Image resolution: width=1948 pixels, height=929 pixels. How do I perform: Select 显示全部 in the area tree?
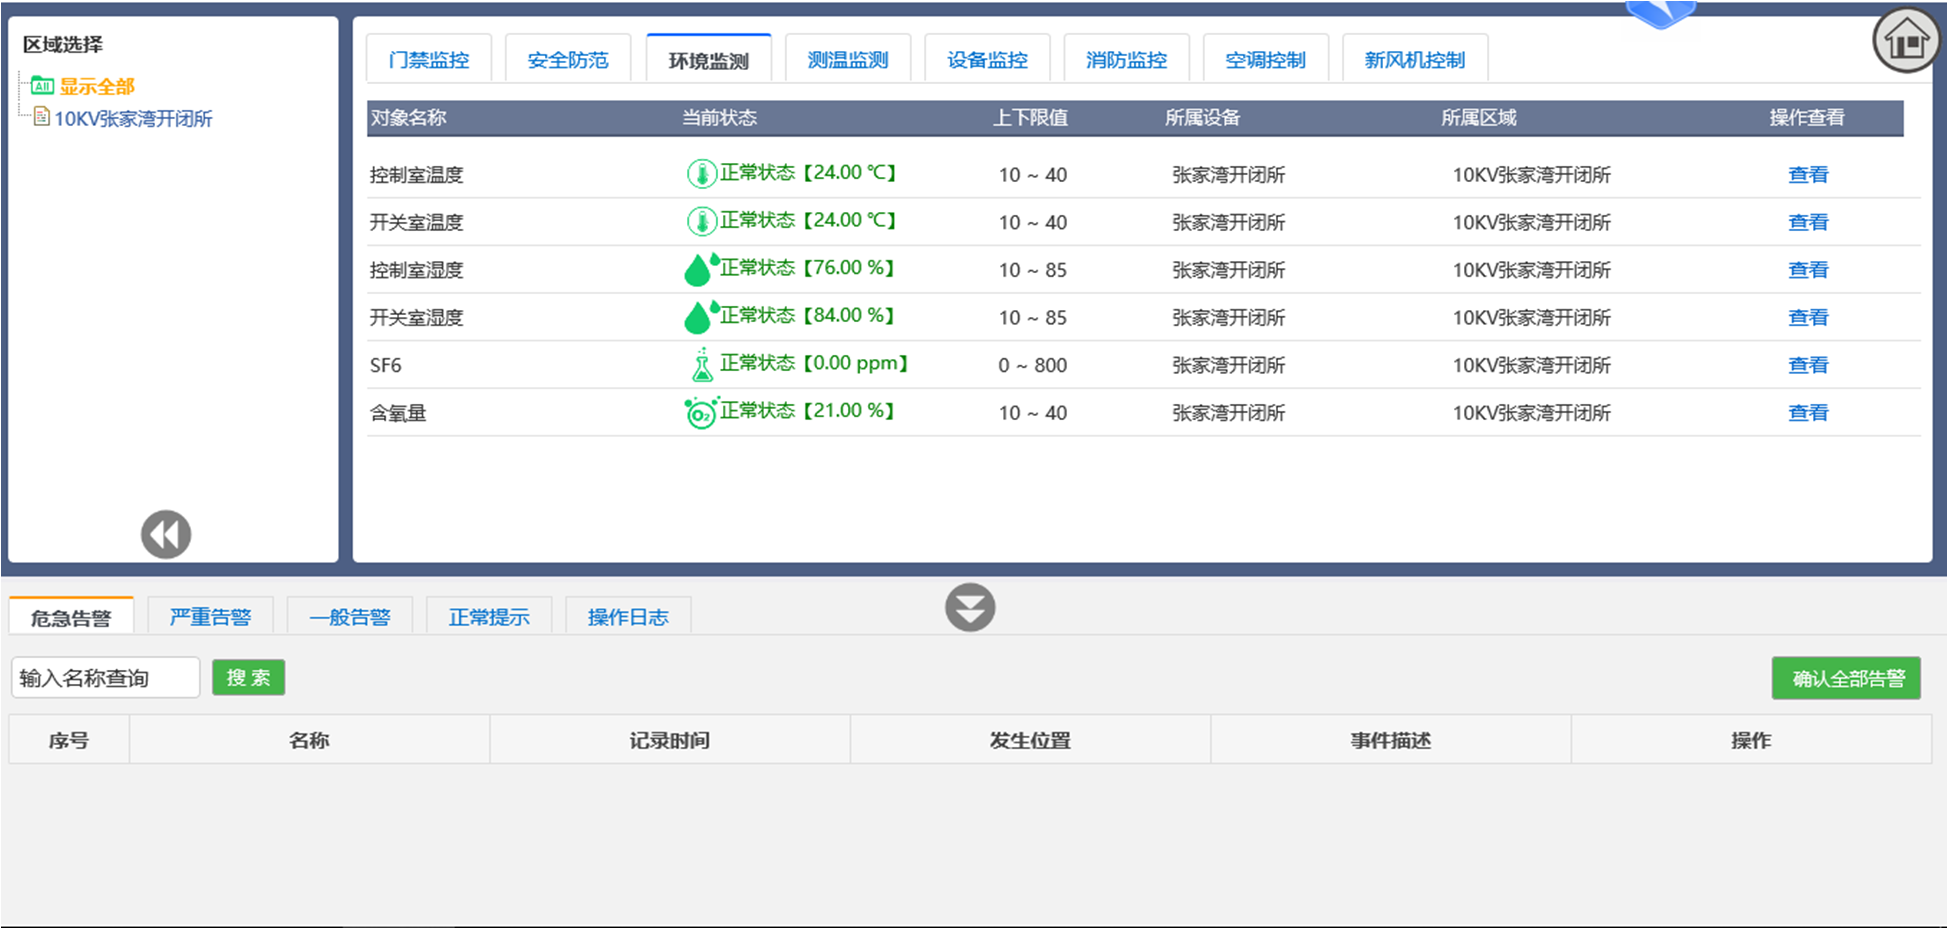pos(97,86)
